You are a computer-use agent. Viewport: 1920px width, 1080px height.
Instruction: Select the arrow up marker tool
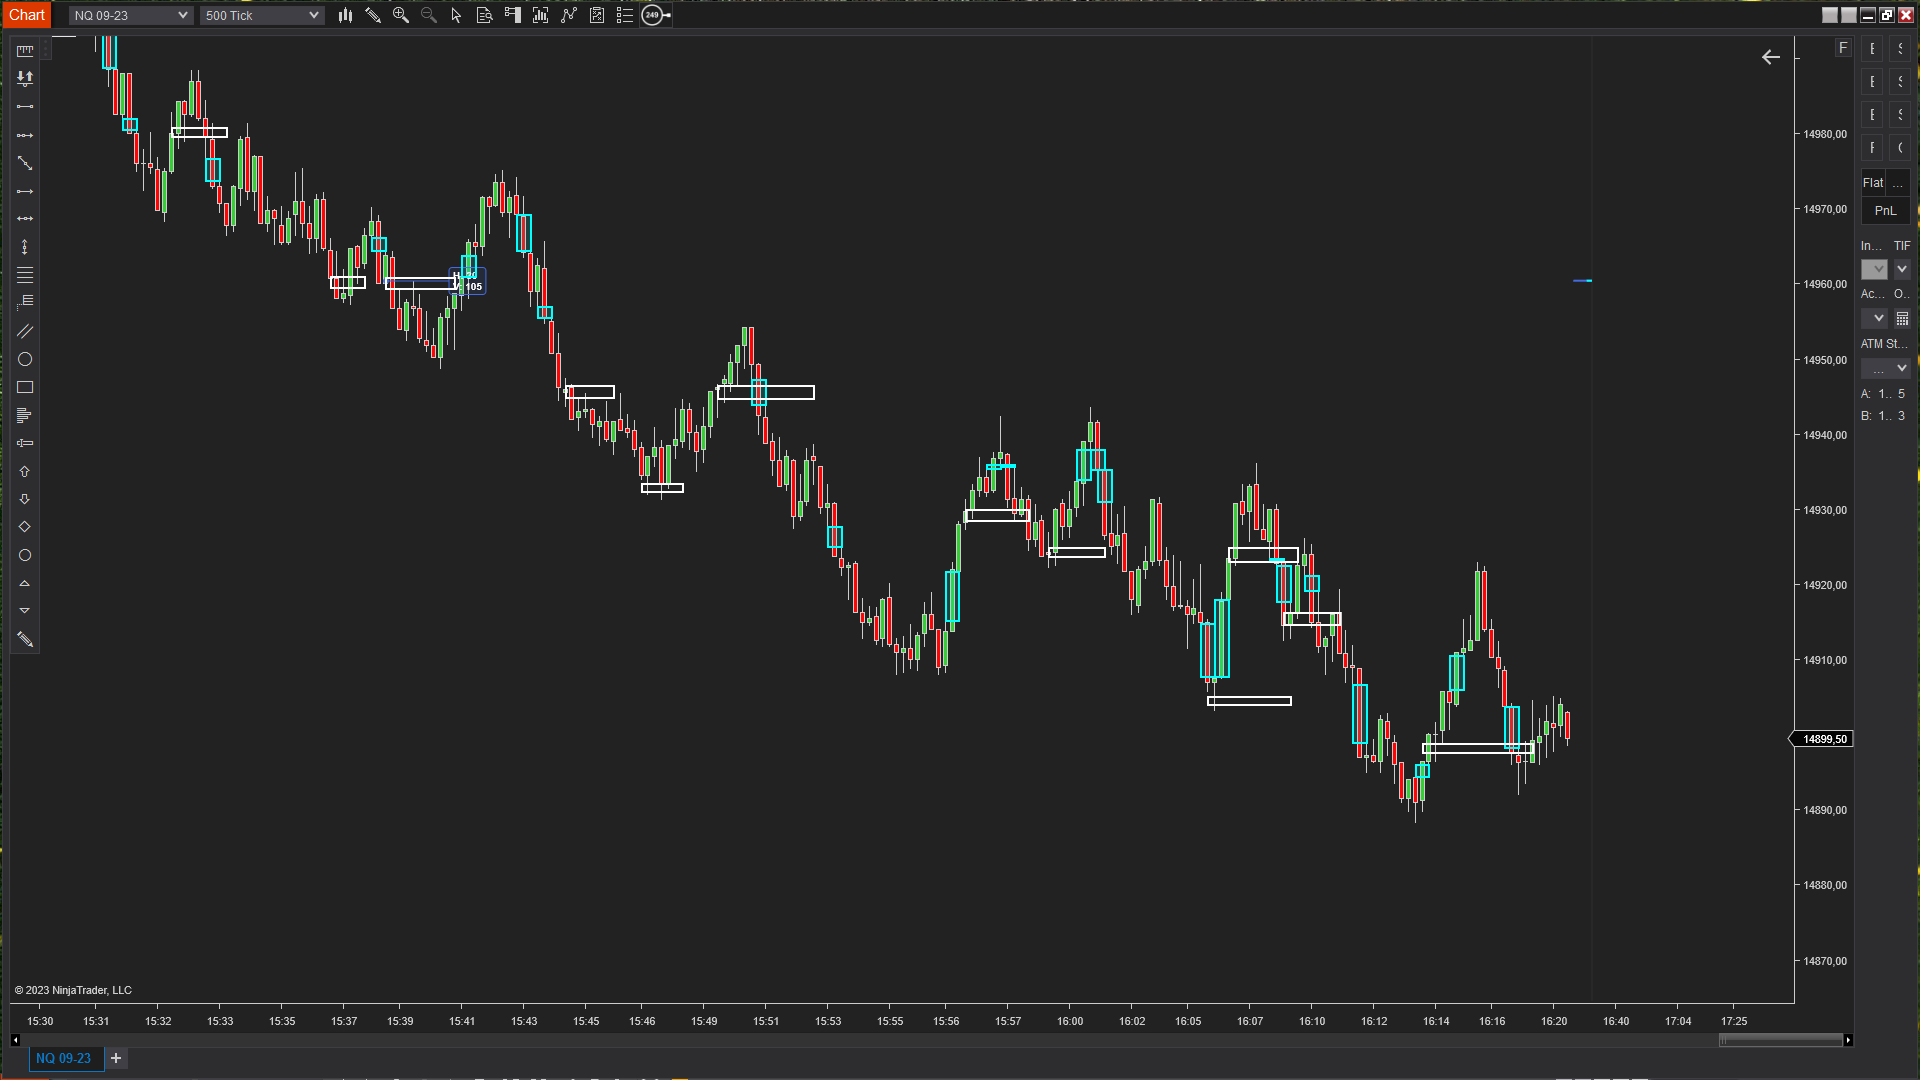[25, 471]
